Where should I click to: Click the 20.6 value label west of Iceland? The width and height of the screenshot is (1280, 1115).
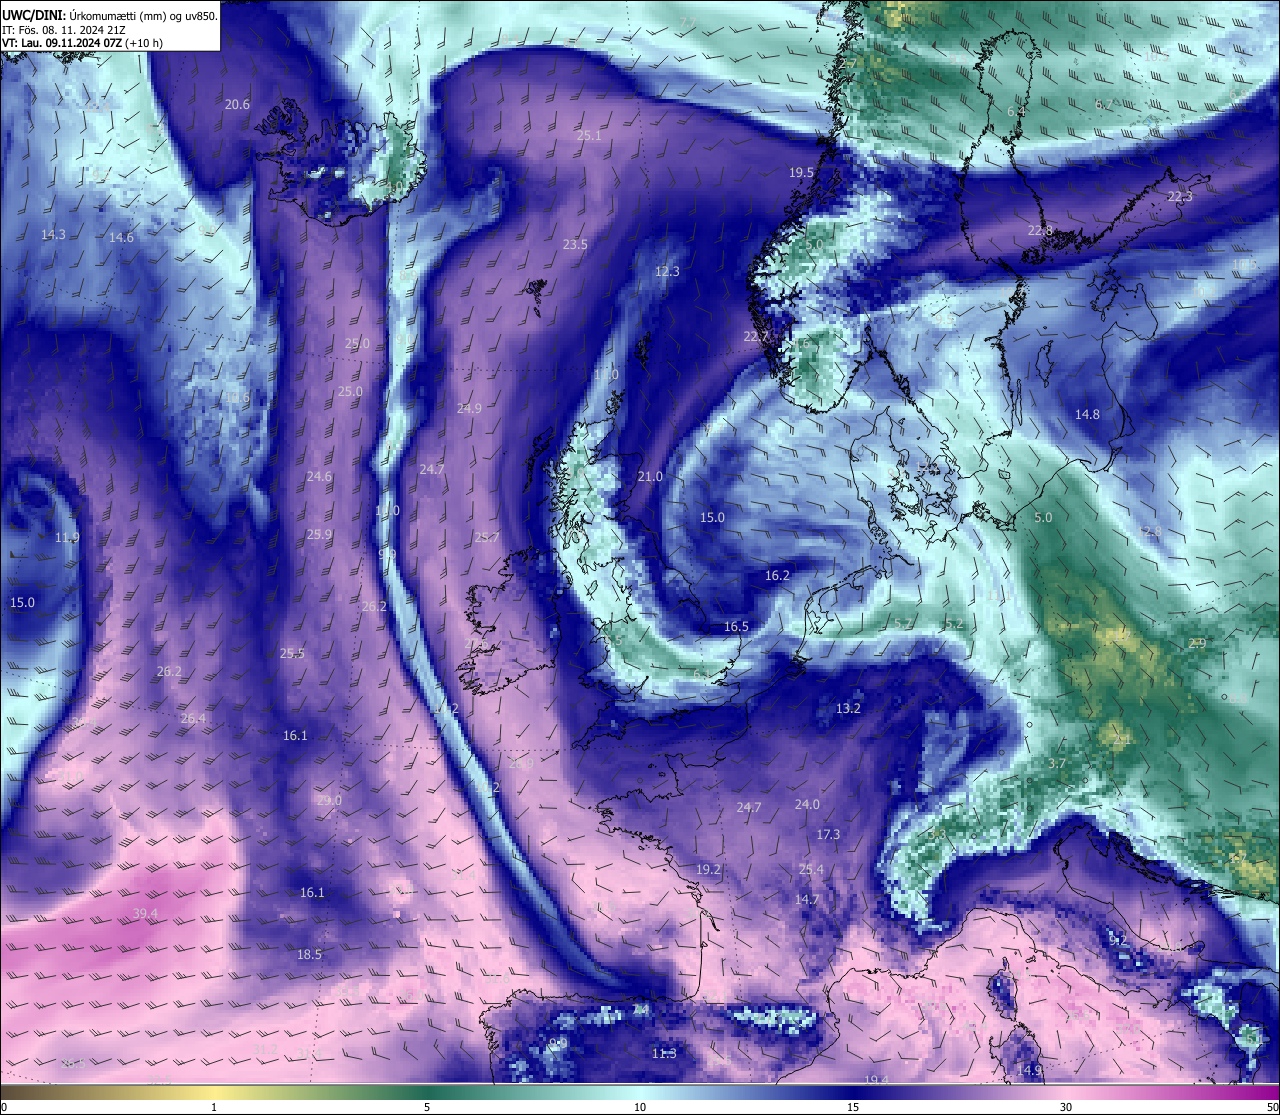pos(237,104)
